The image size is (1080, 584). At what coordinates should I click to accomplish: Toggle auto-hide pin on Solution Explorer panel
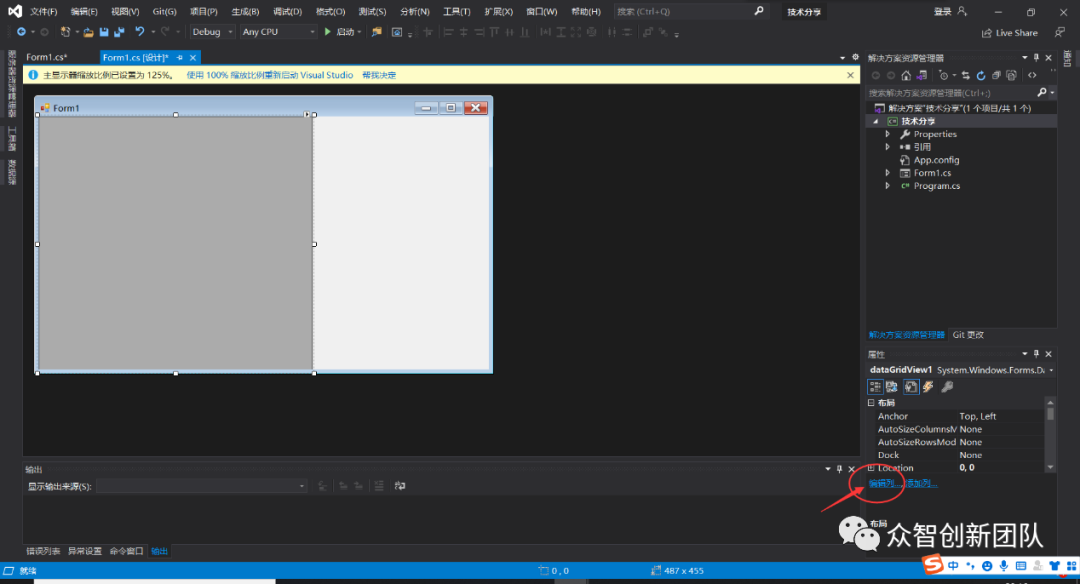coord(1035,58)
